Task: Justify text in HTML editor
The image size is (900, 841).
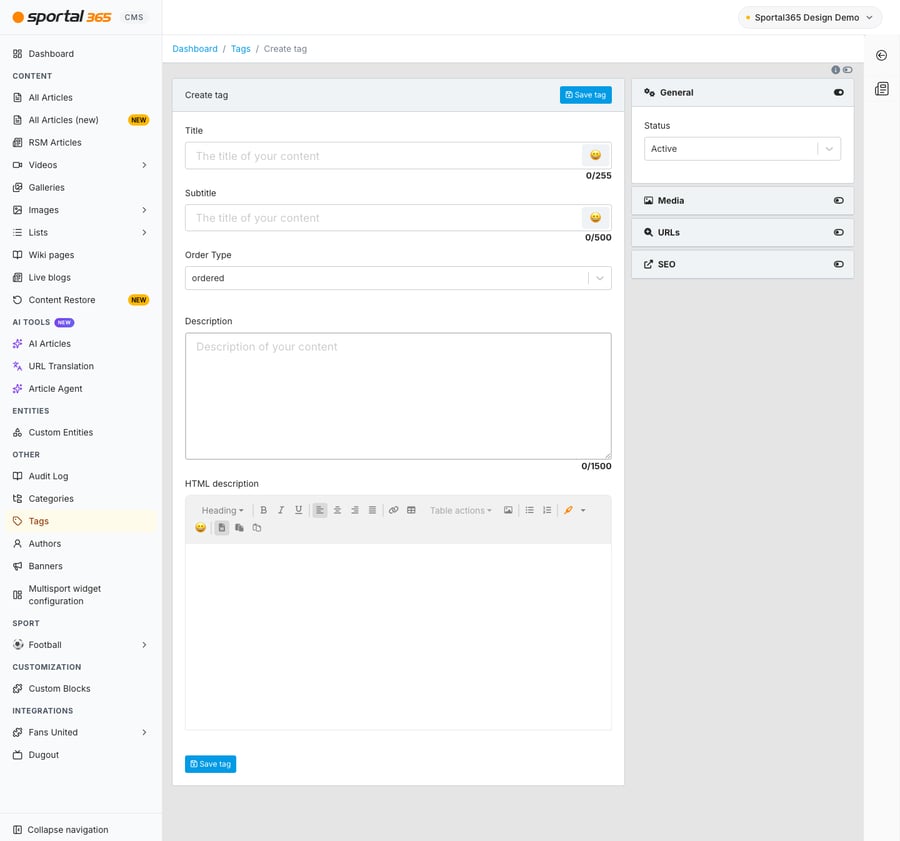Action: pos(372,510)
